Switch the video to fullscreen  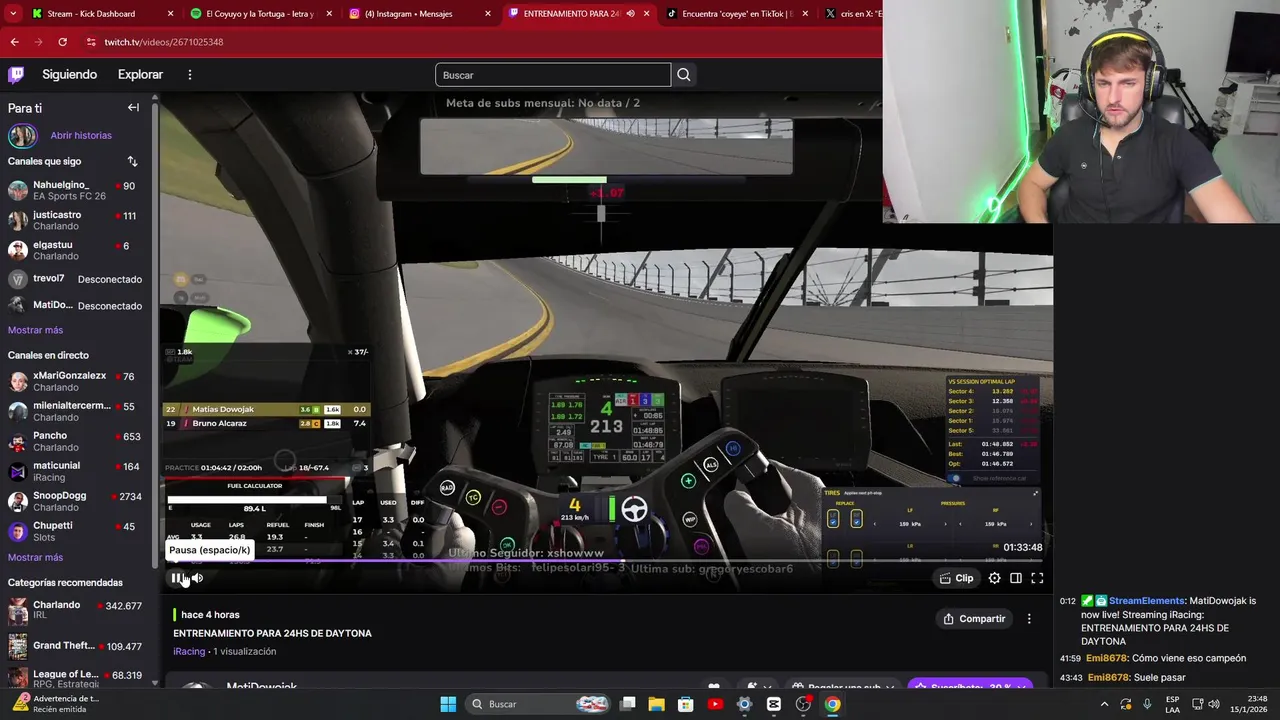point(1037,578)
